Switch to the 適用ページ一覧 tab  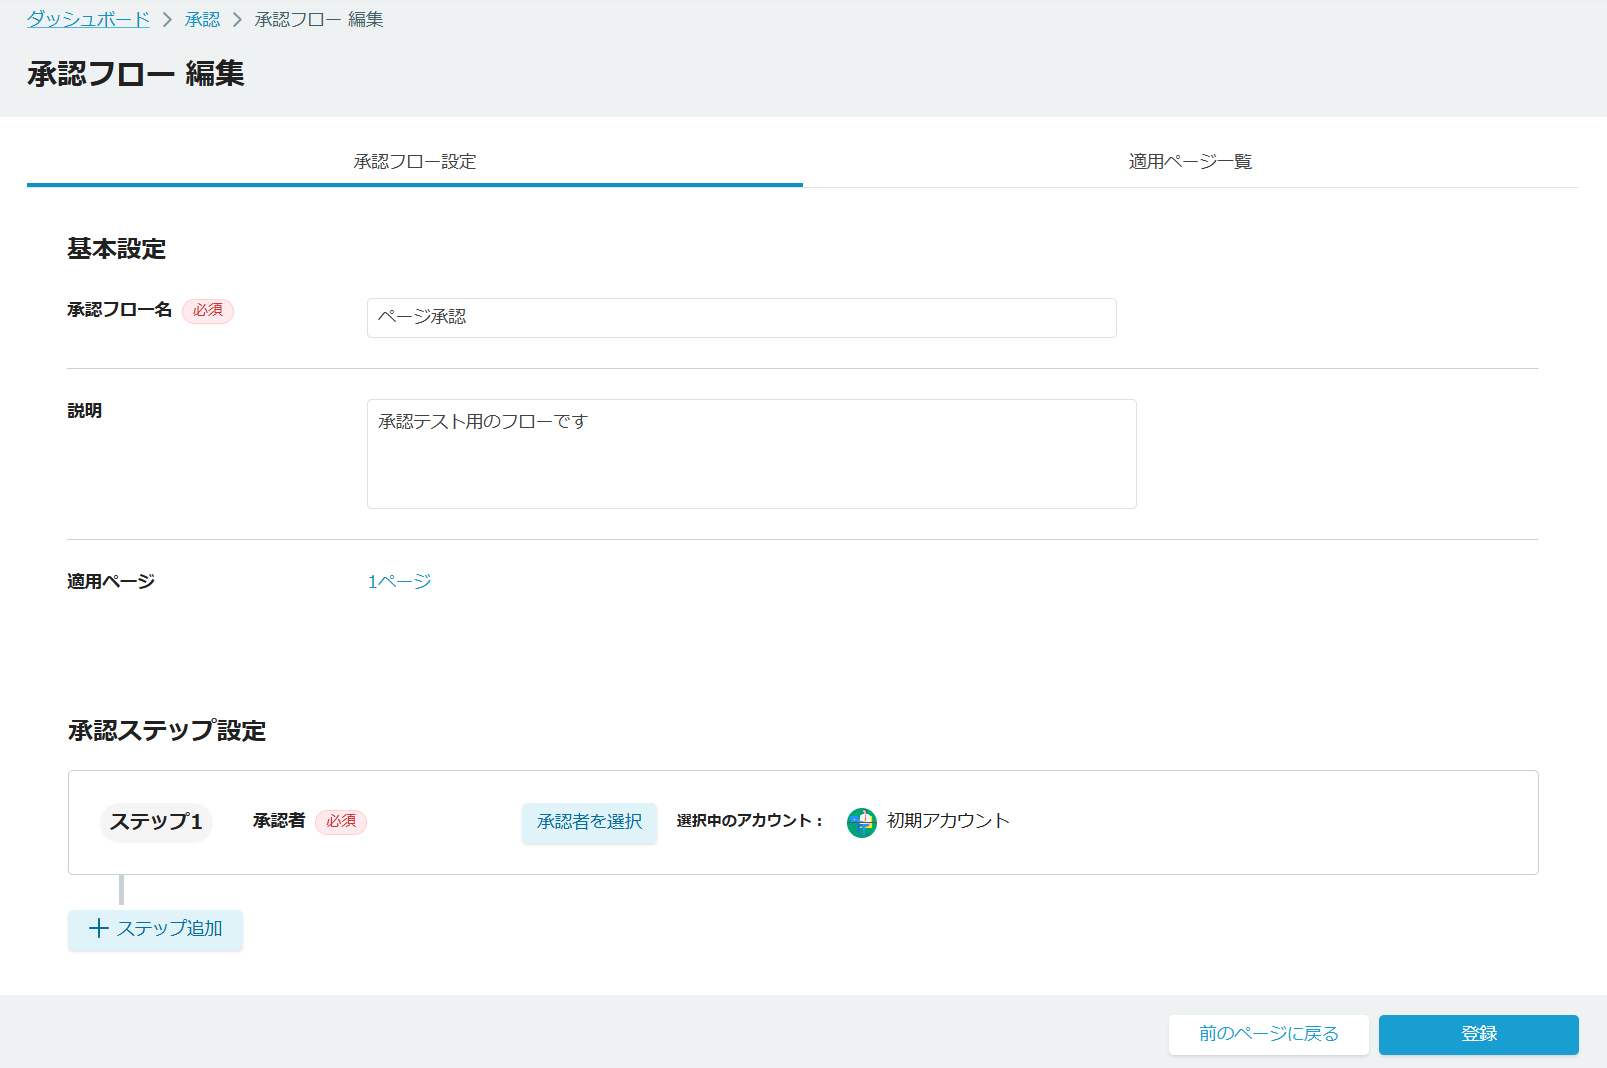click(x=1190, y=162)
